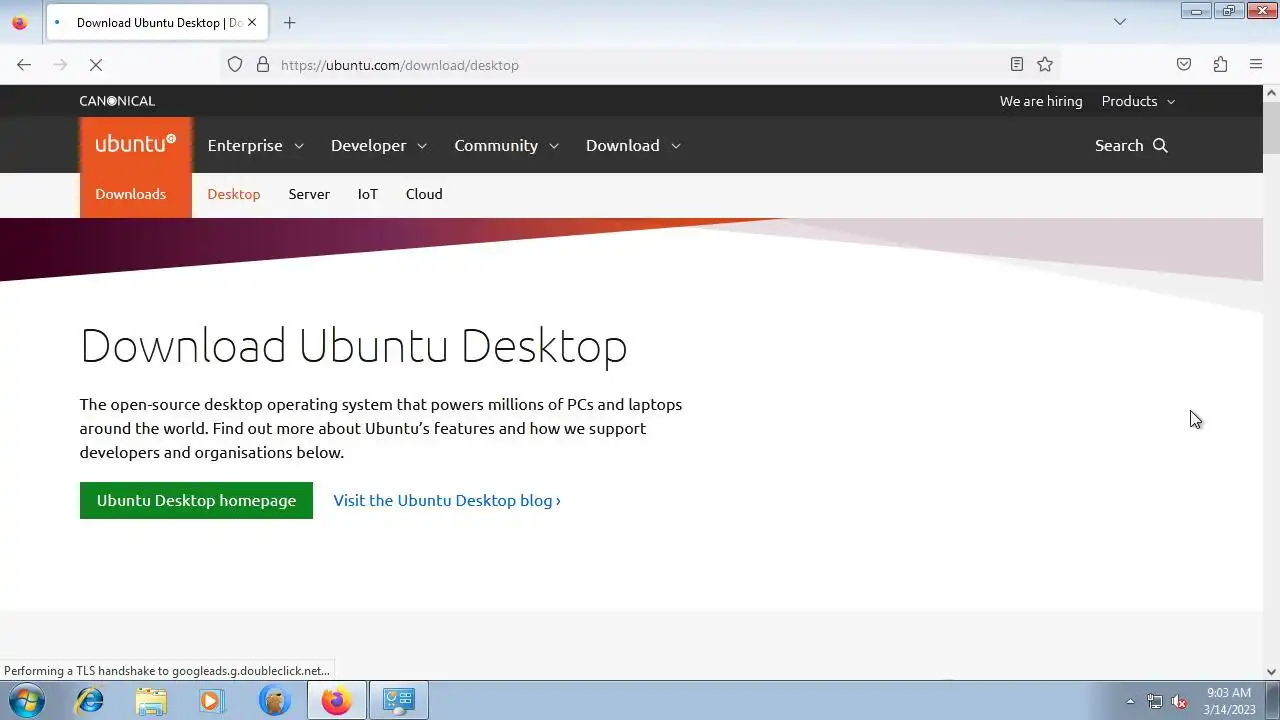Click the Firefox taskbar icon
The height and width of the screenshot is (720, 1280).
[x=336, y=701]
